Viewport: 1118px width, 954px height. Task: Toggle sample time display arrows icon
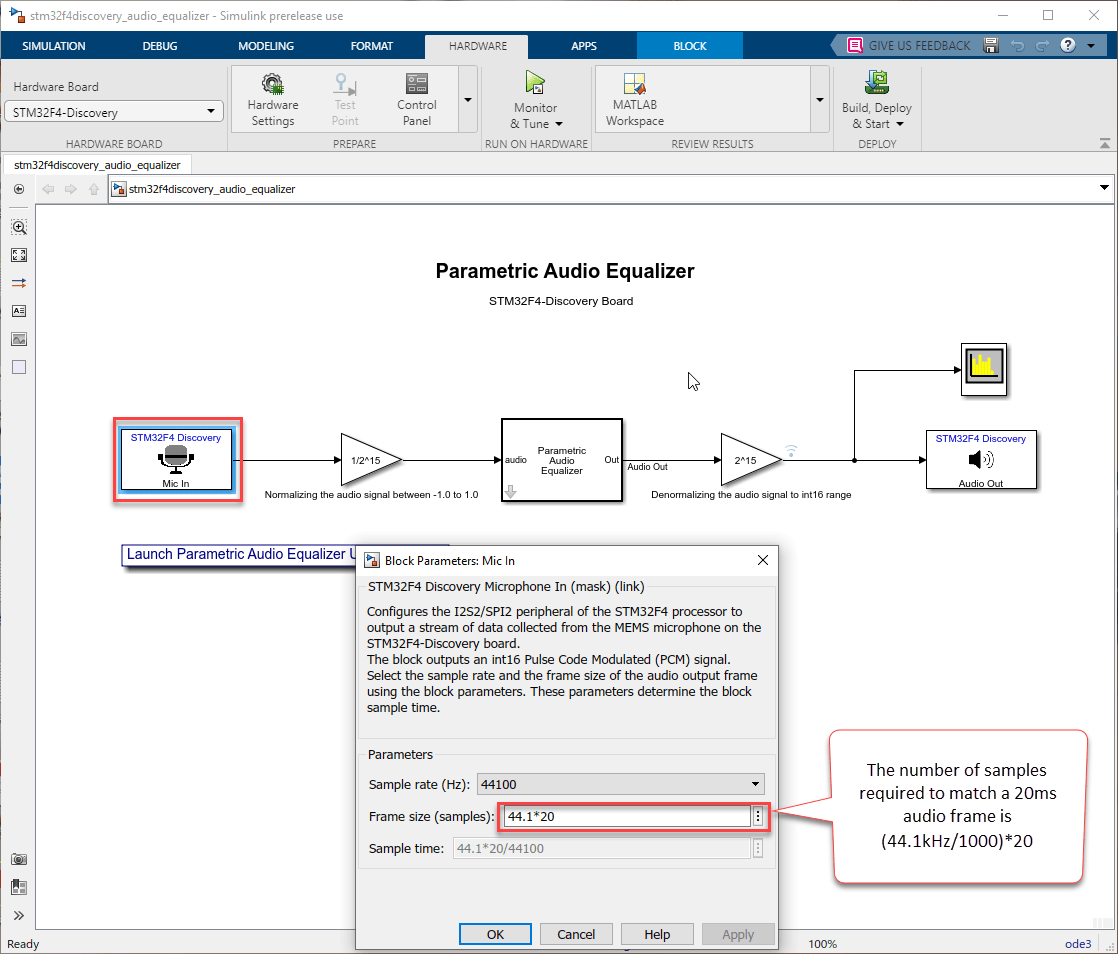[x=19, y=283]
